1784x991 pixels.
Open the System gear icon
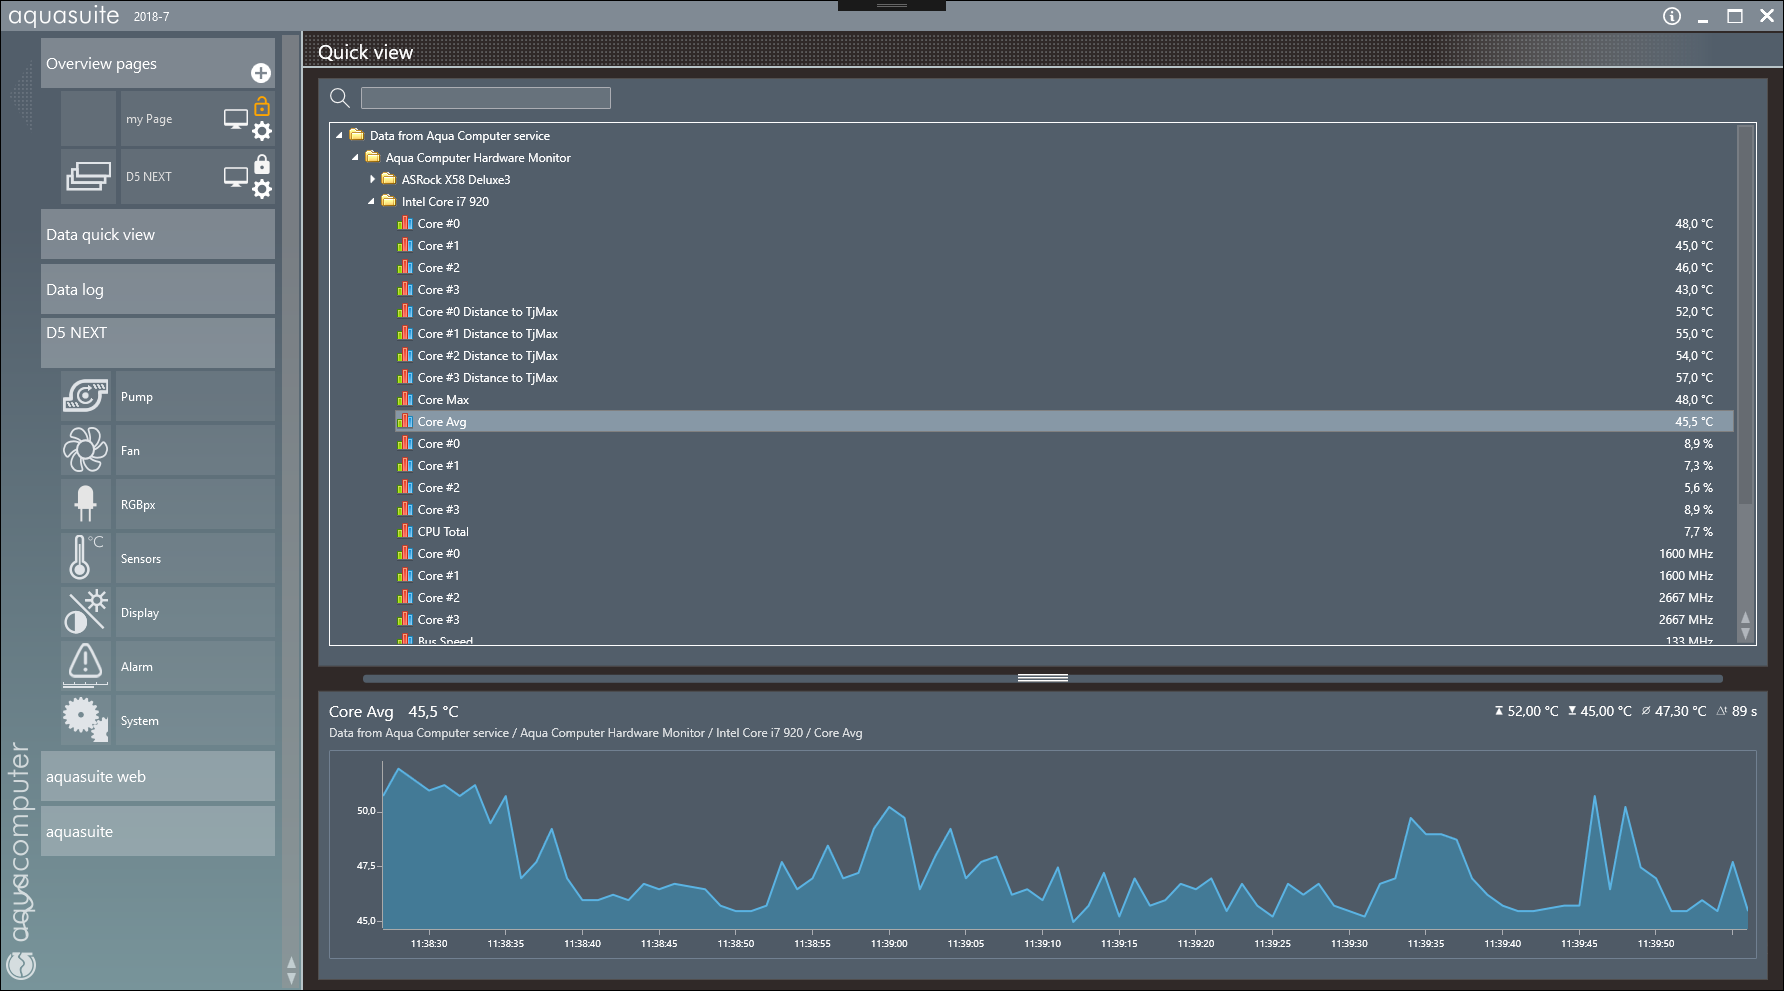pos(86,720)
